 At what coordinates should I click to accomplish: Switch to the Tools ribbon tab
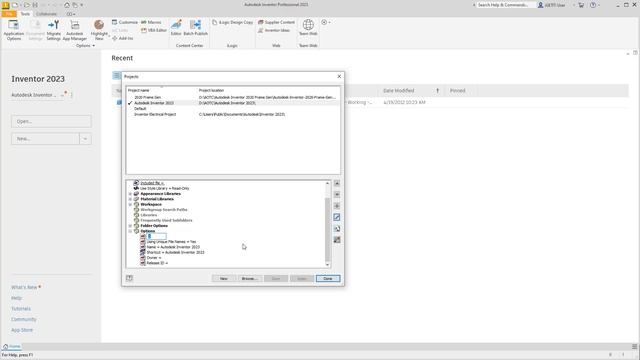pos(25,14)
